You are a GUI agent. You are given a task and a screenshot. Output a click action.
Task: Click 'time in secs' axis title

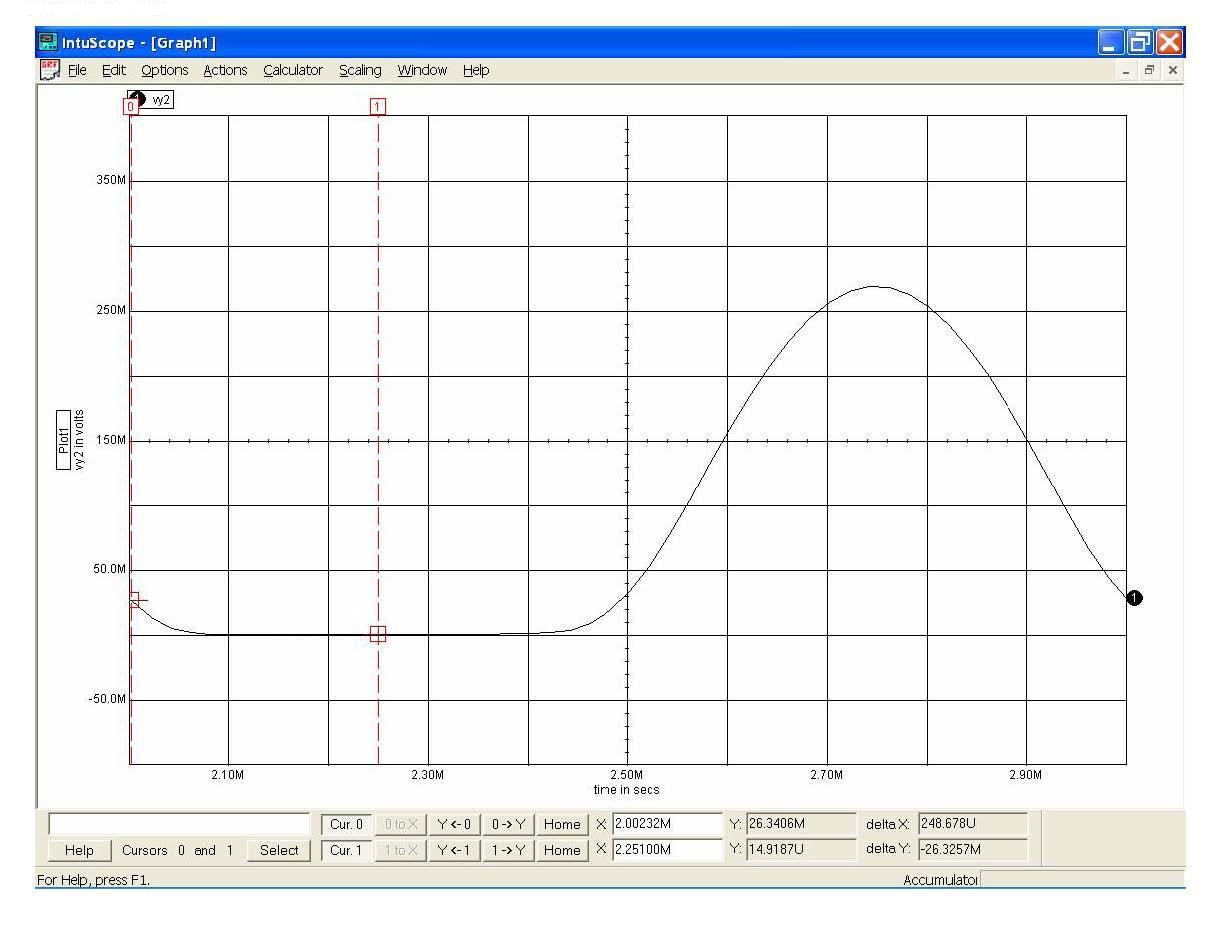tap(626, 789)
